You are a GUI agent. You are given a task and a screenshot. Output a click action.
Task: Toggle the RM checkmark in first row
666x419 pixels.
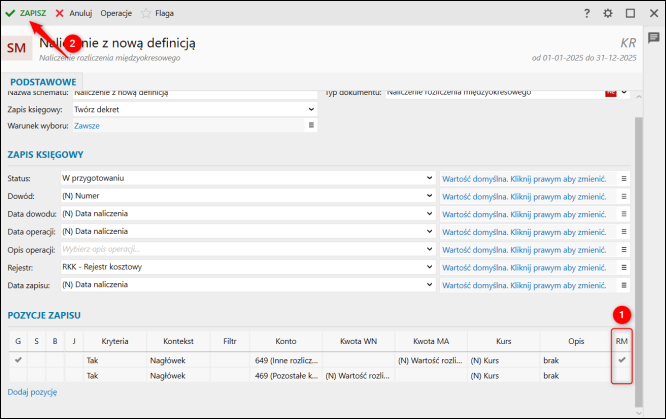pyautogui.click(x=622, y=359)
